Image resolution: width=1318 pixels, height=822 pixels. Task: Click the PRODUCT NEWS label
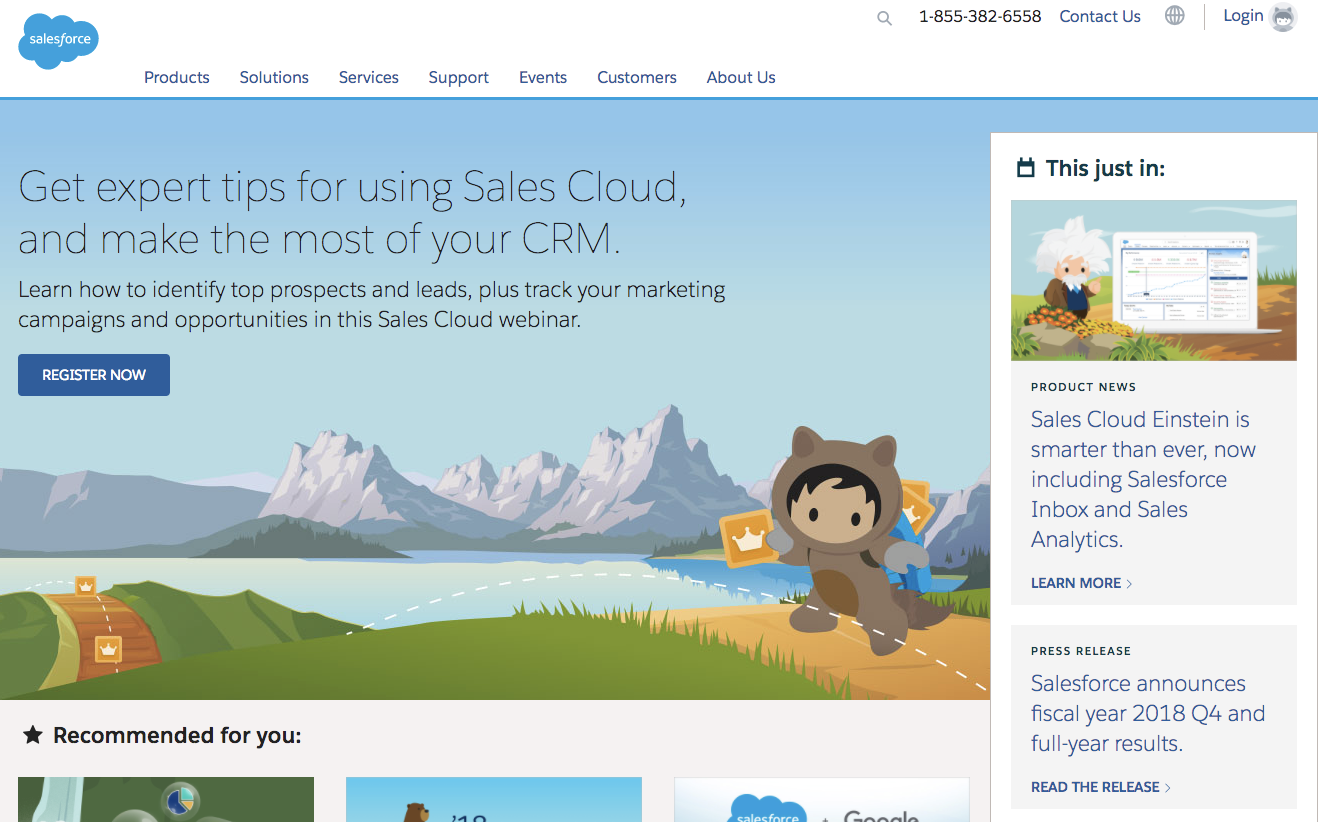point(1084,387)
